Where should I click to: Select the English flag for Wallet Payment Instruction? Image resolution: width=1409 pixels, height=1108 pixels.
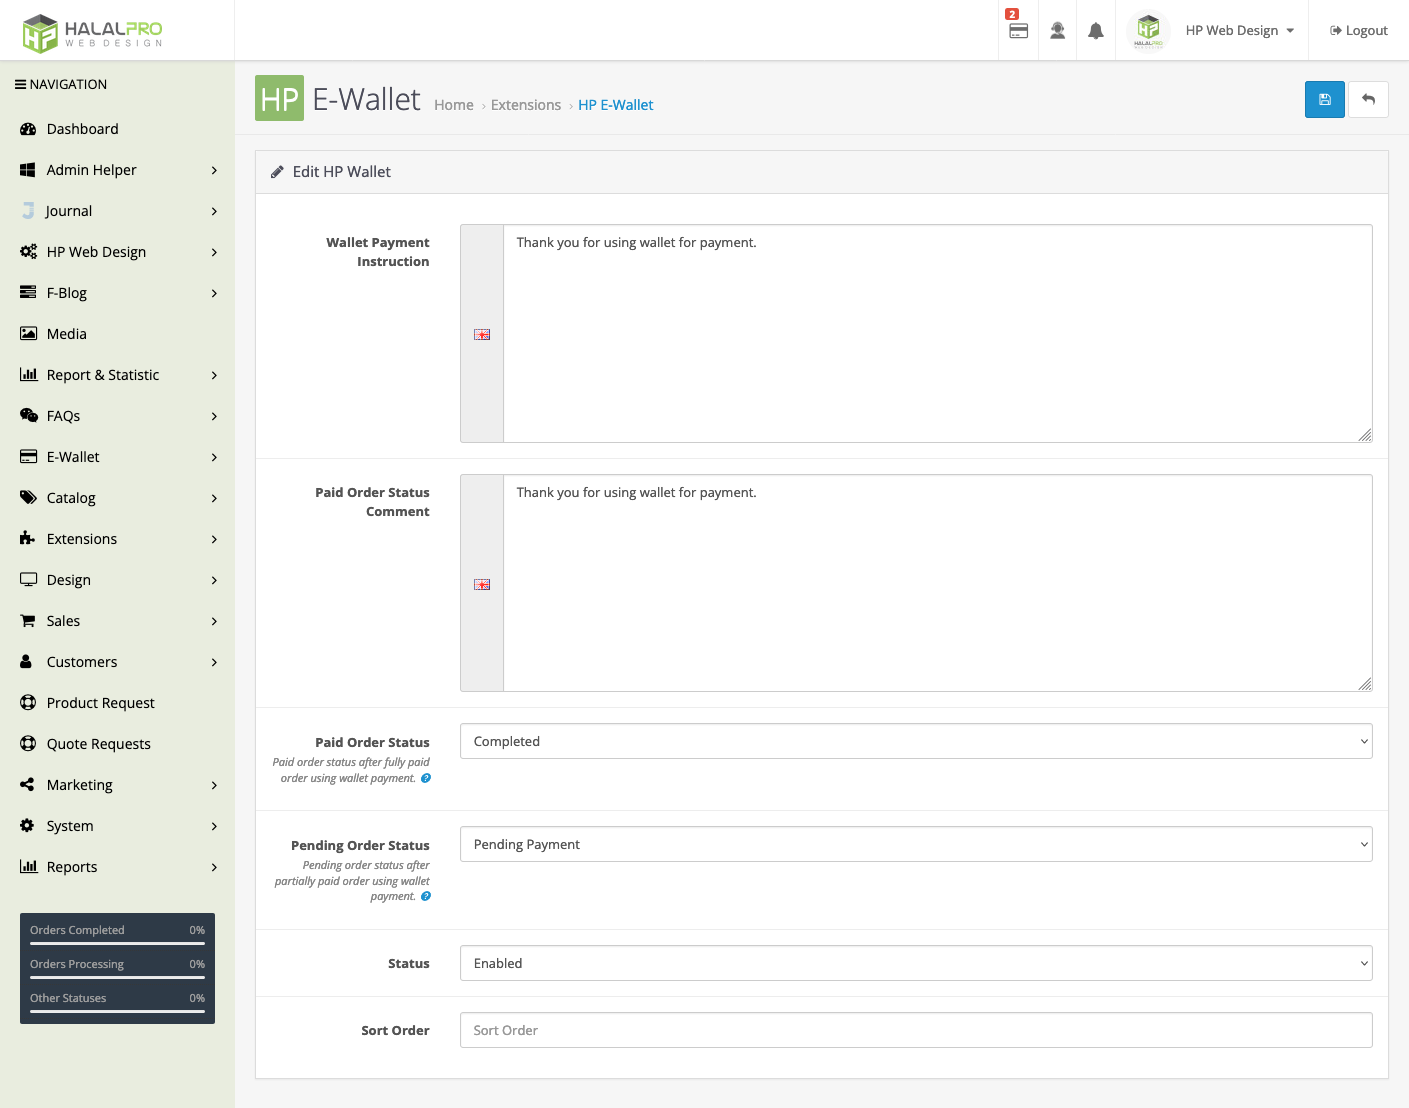tap(481, 334)
